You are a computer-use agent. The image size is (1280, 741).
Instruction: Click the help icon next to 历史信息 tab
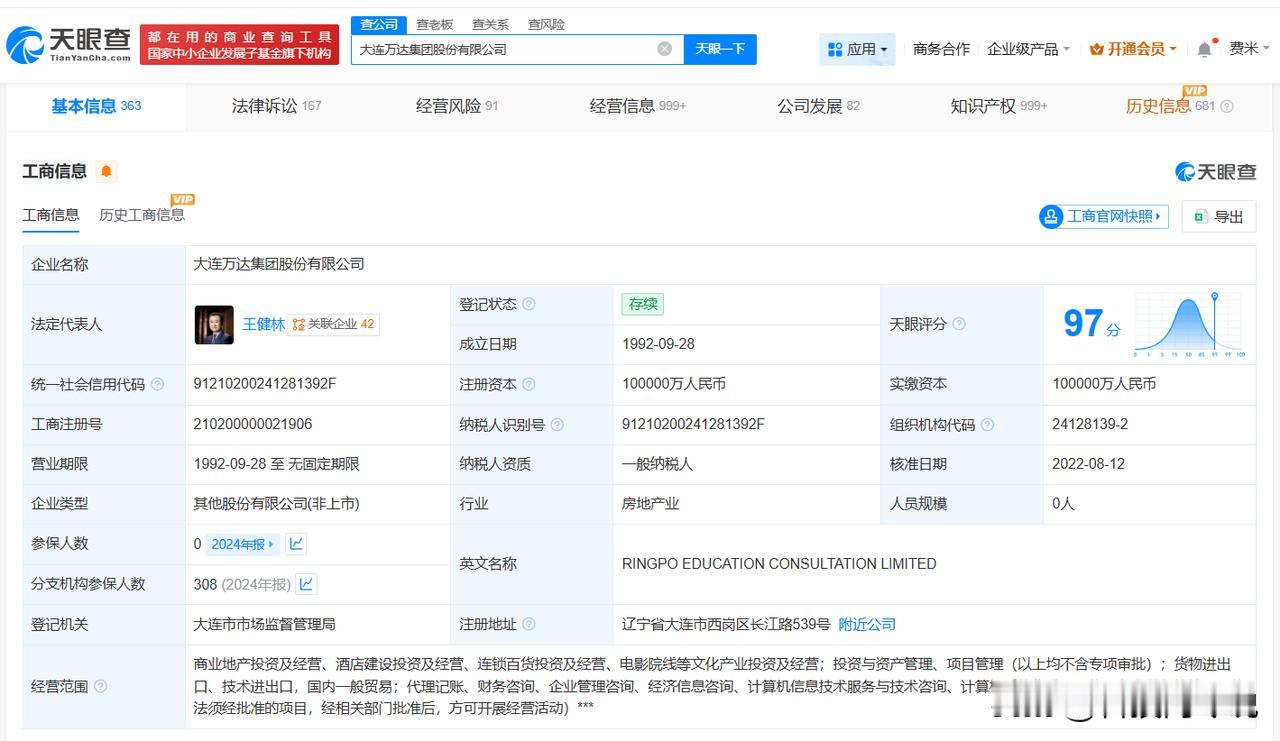click(x=1227, y=106)
